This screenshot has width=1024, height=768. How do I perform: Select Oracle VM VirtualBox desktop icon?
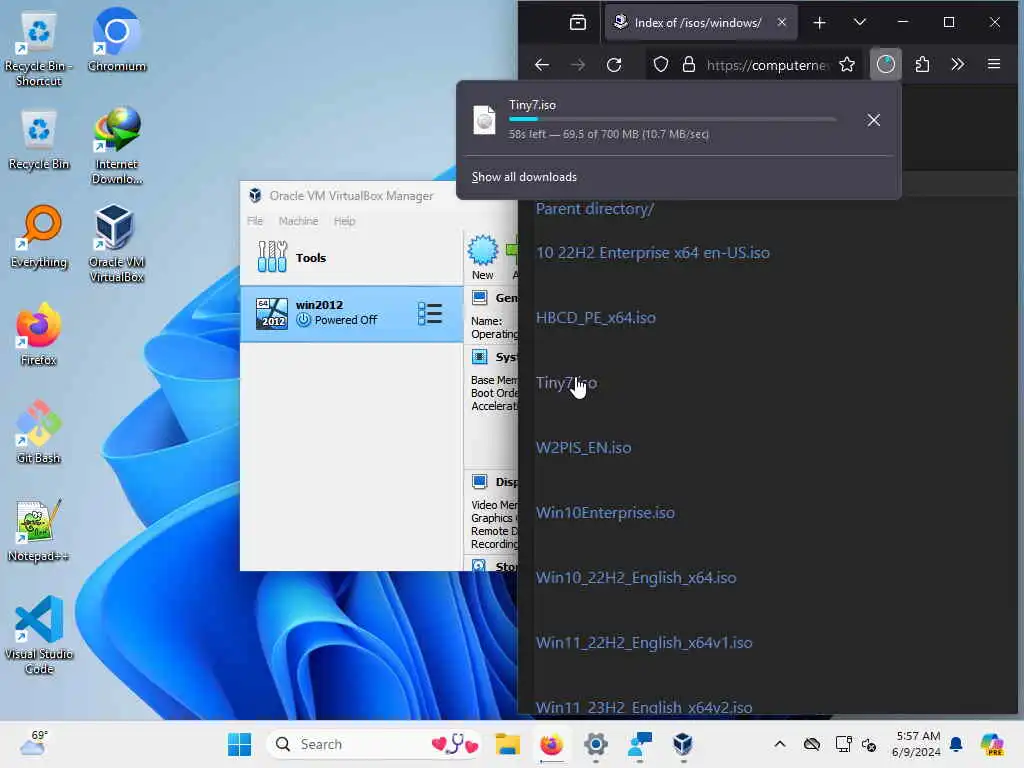116,244
